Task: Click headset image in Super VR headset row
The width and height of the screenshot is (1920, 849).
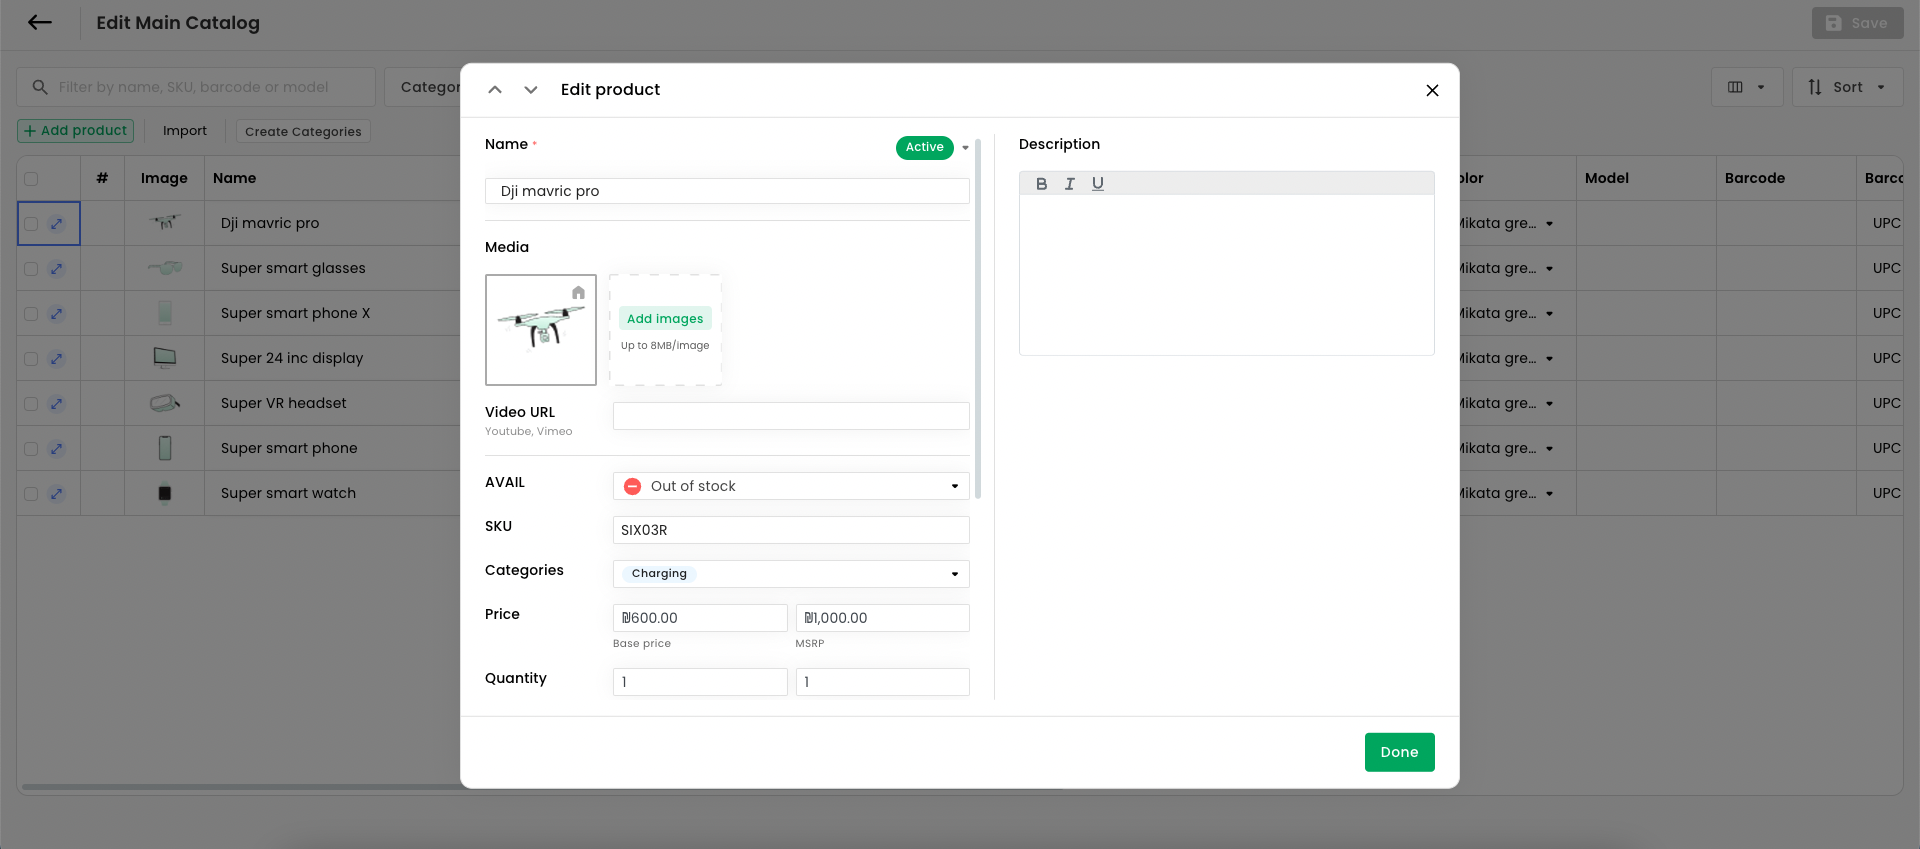Action: [x=165, y=403]
